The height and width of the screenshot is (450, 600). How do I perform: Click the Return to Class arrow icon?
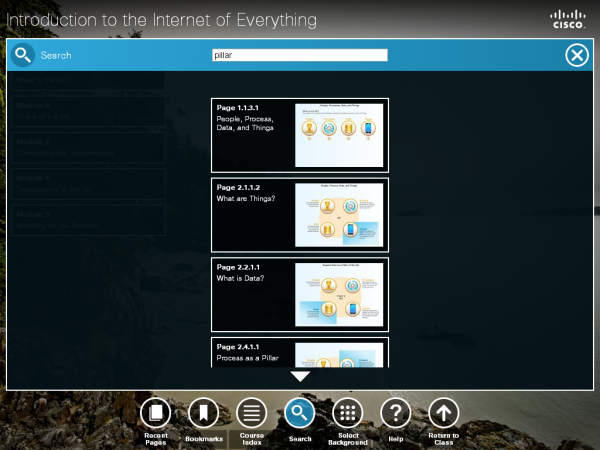pyautogui.click(x=443, y=412)
